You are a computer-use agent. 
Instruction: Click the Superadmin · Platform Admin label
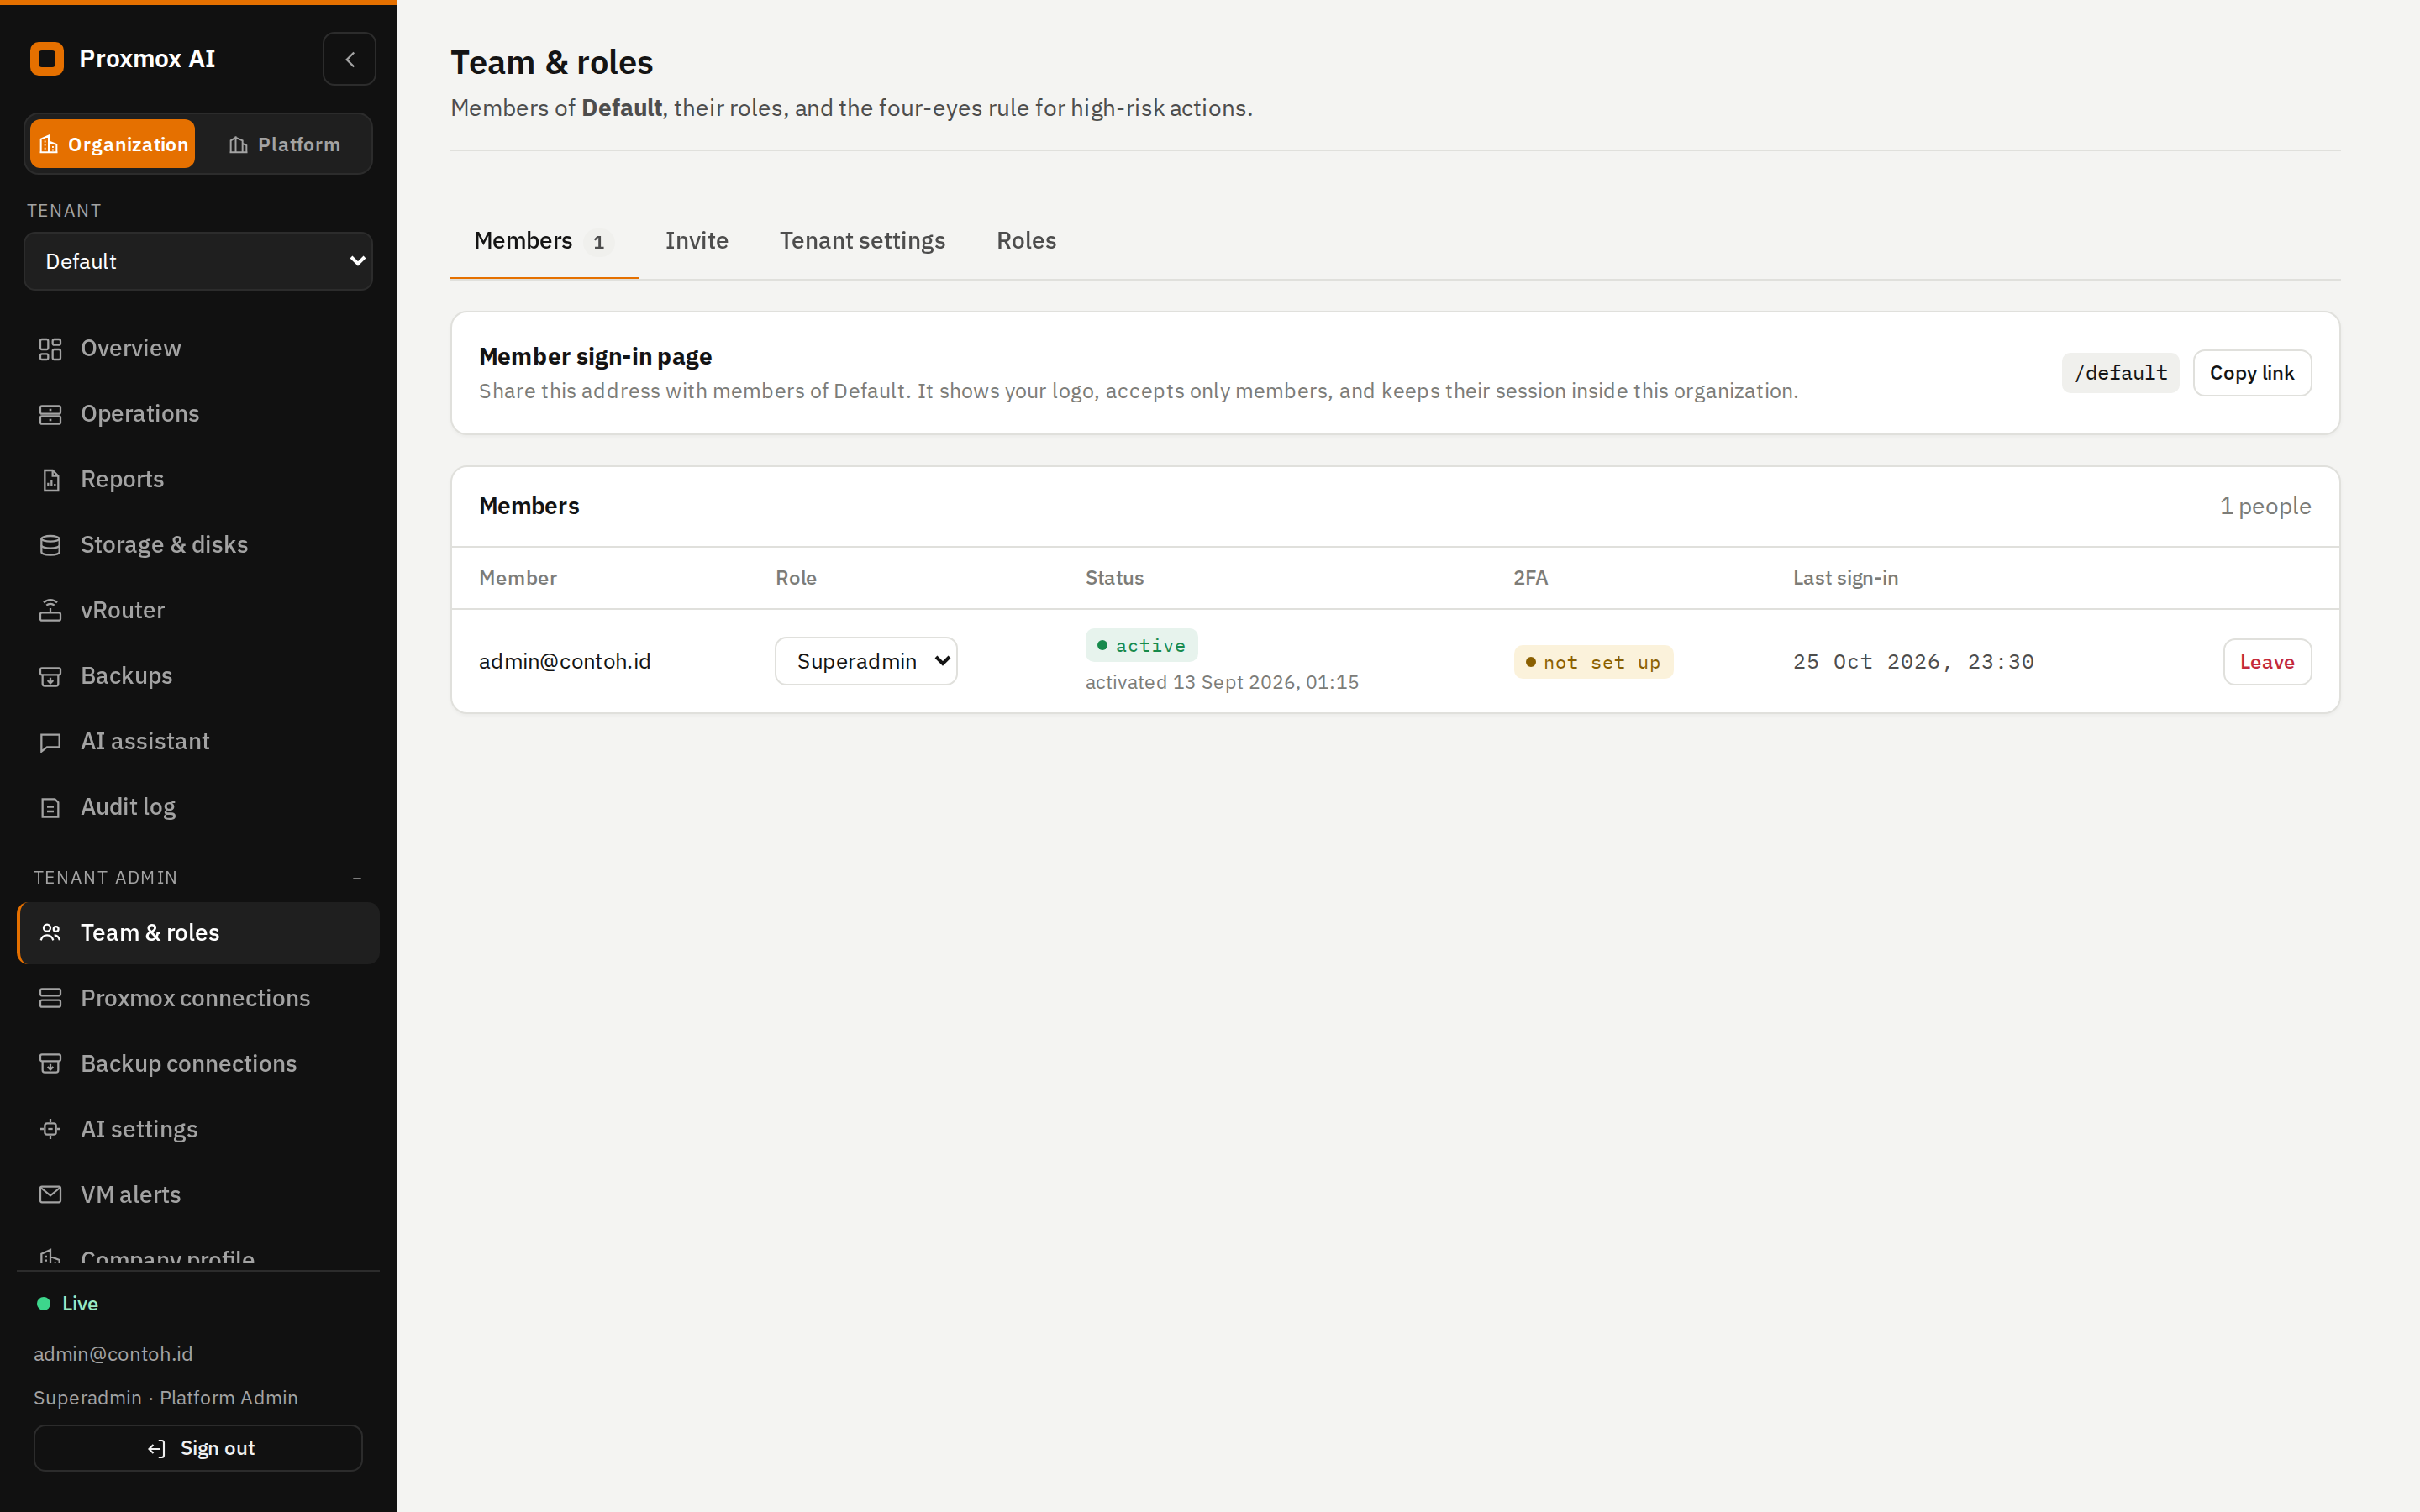pyautogui.click(x=166, y=1398)
